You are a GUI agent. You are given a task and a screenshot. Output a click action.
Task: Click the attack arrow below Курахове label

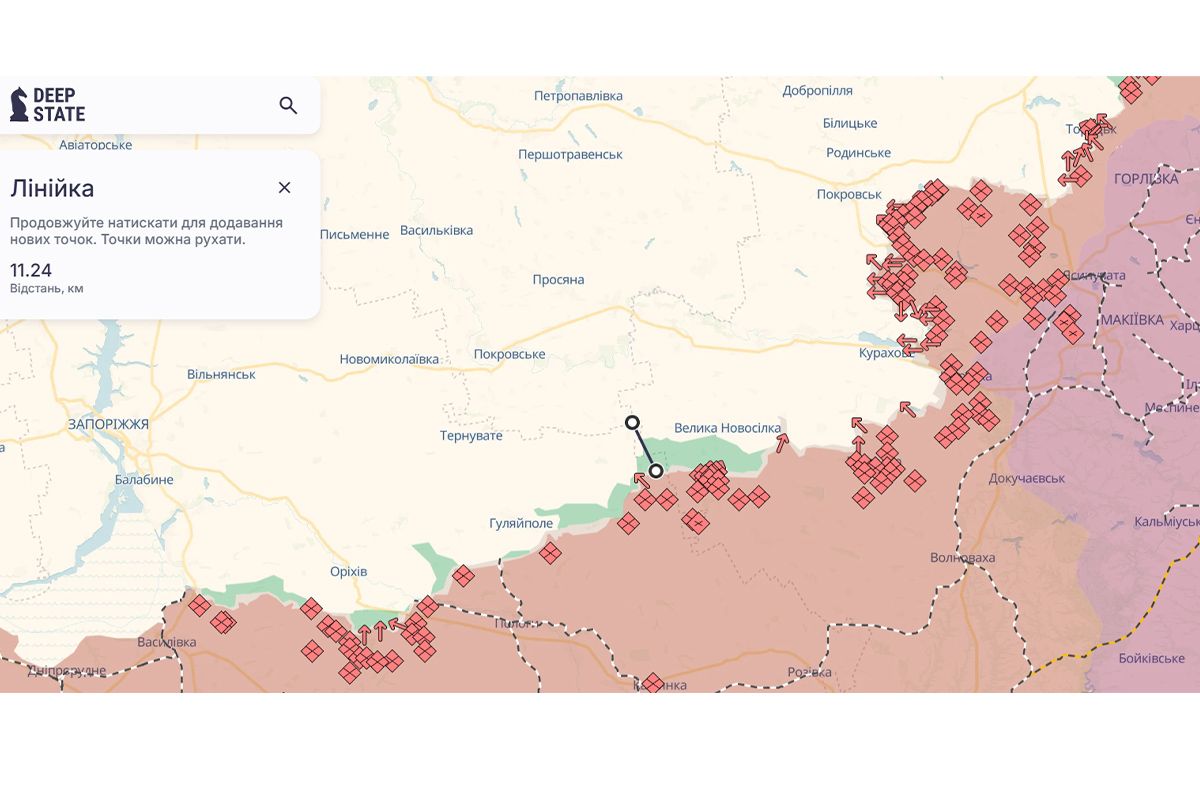907,407
